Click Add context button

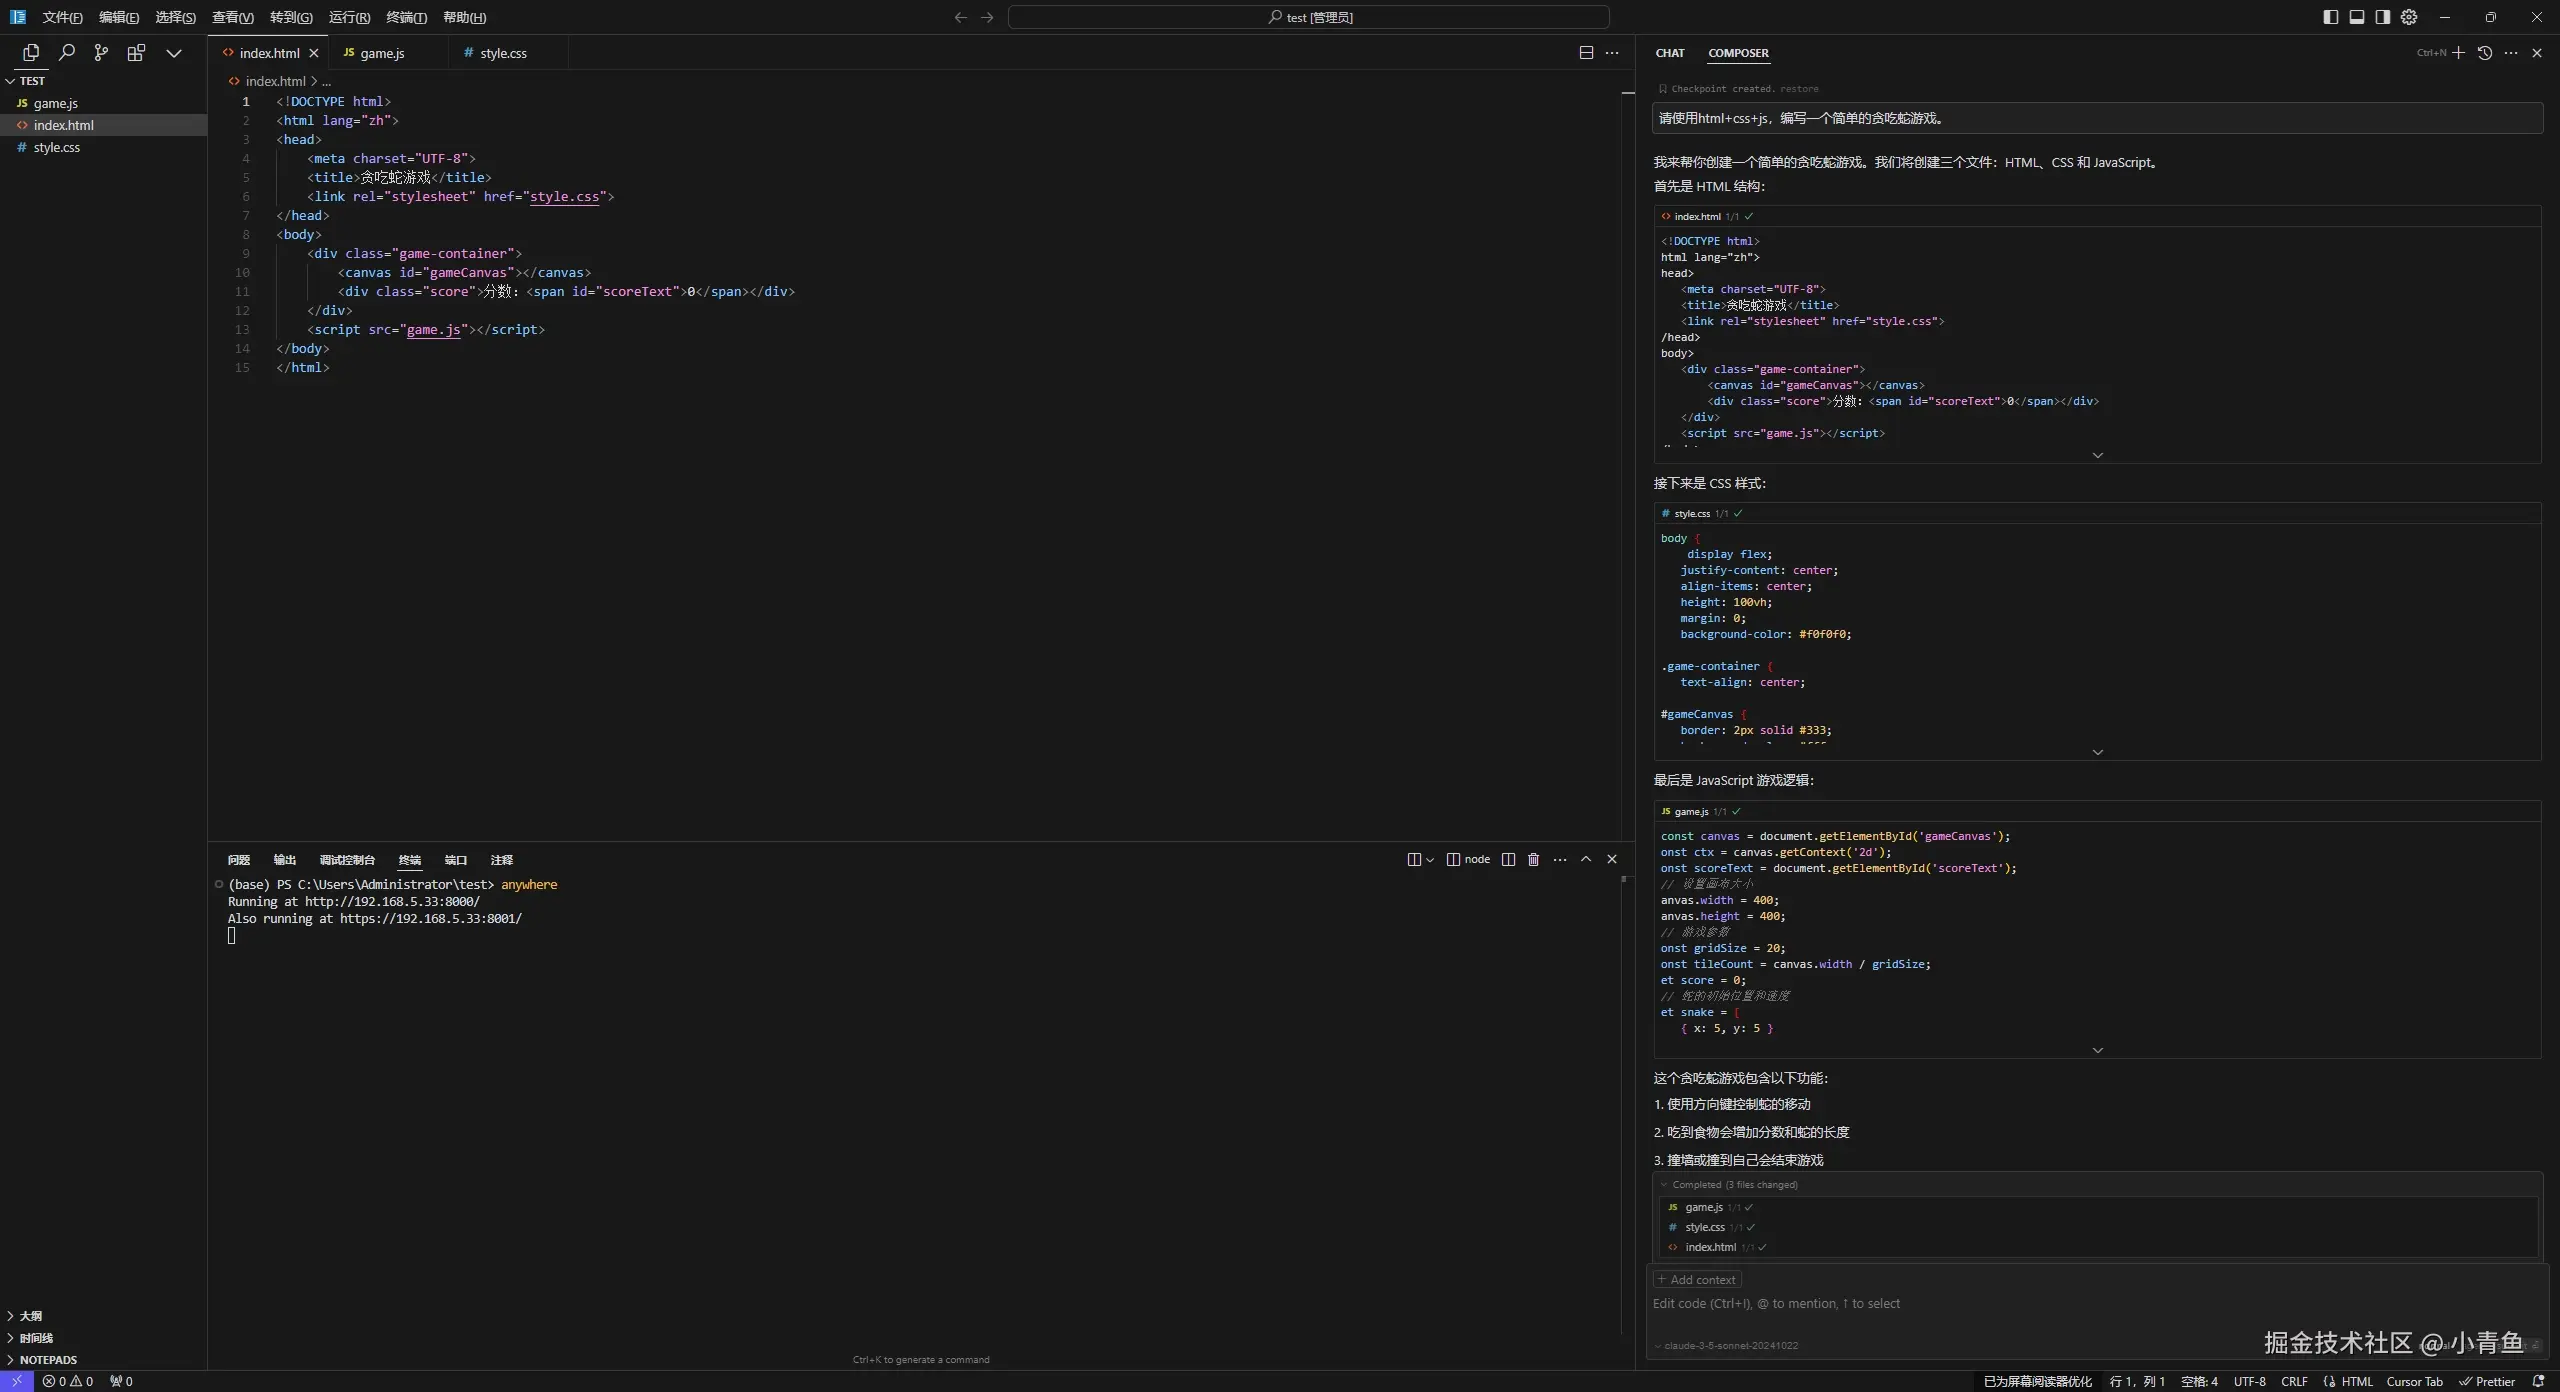[1697, 1280]
